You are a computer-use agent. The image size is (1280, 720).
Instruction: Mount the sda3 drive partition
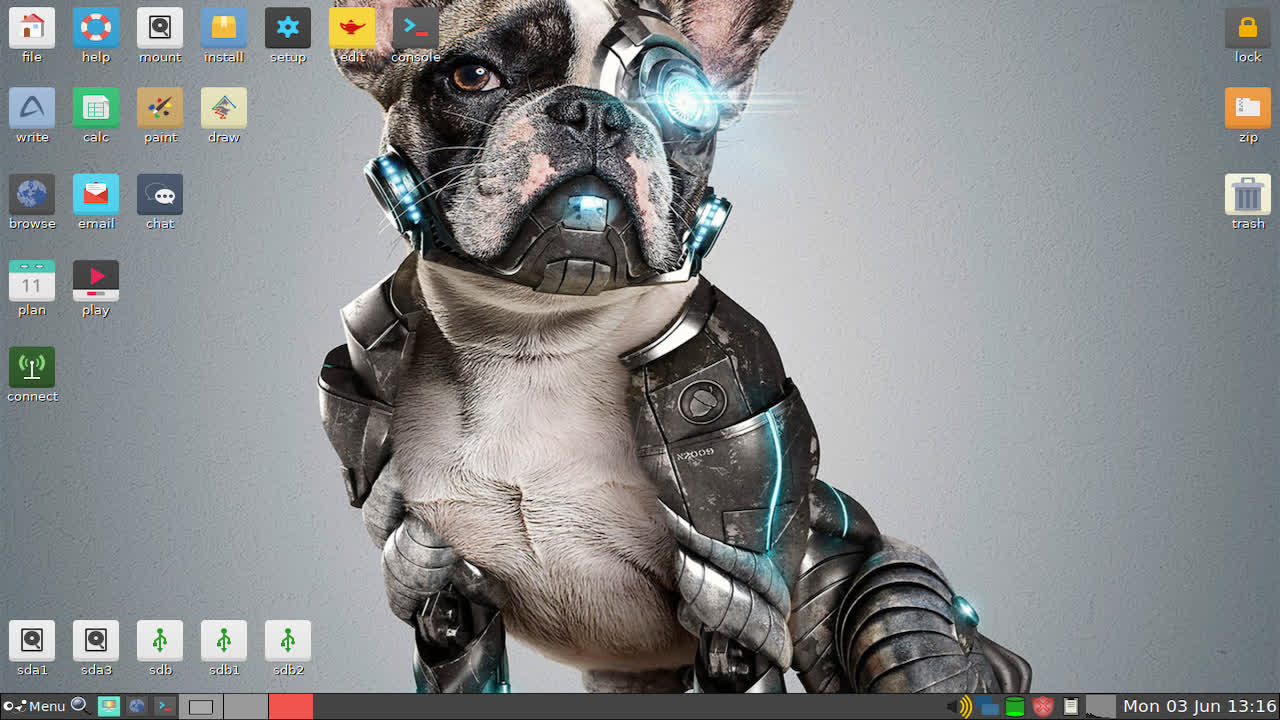click(x=96, y=641)
